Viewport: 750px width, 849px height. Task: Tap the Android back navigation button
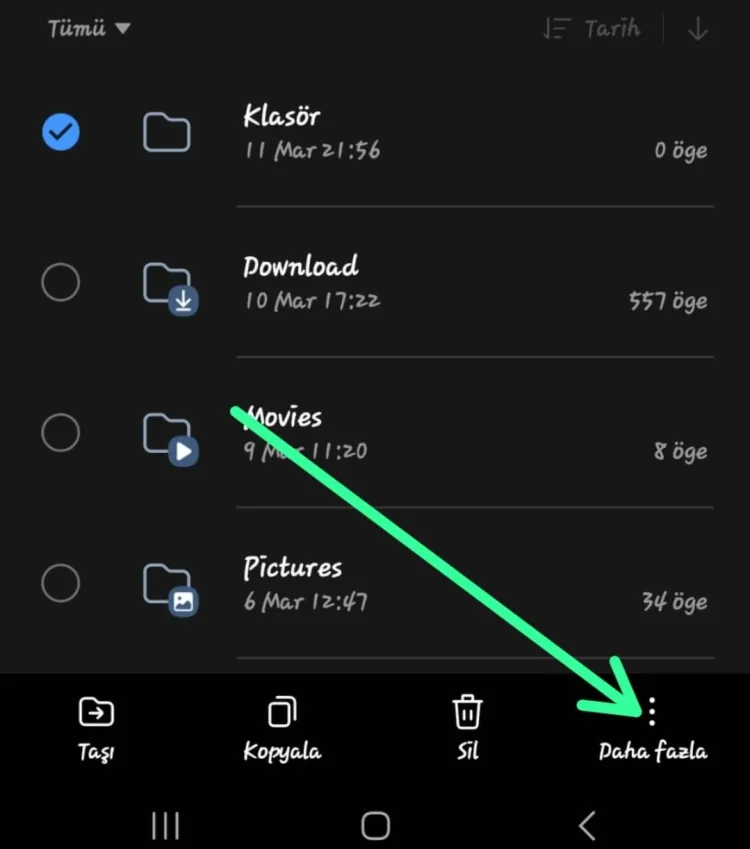(x=588, y=826)
